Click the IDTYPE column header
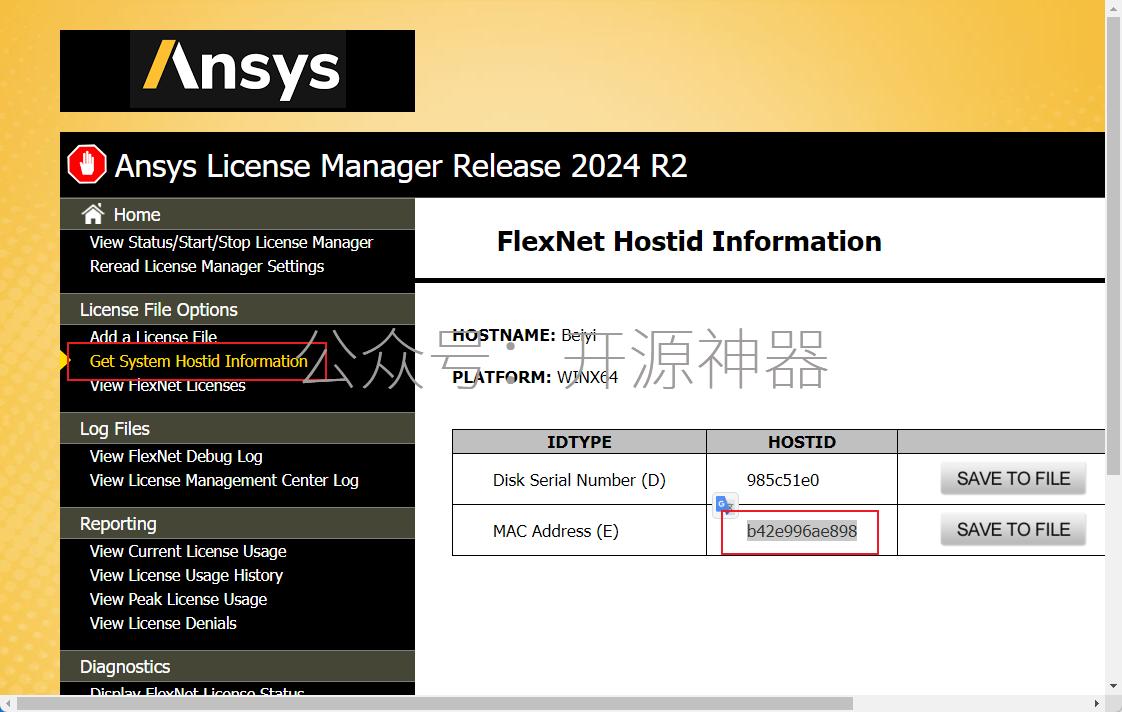The image size is (1122, 712). (579, 442)
